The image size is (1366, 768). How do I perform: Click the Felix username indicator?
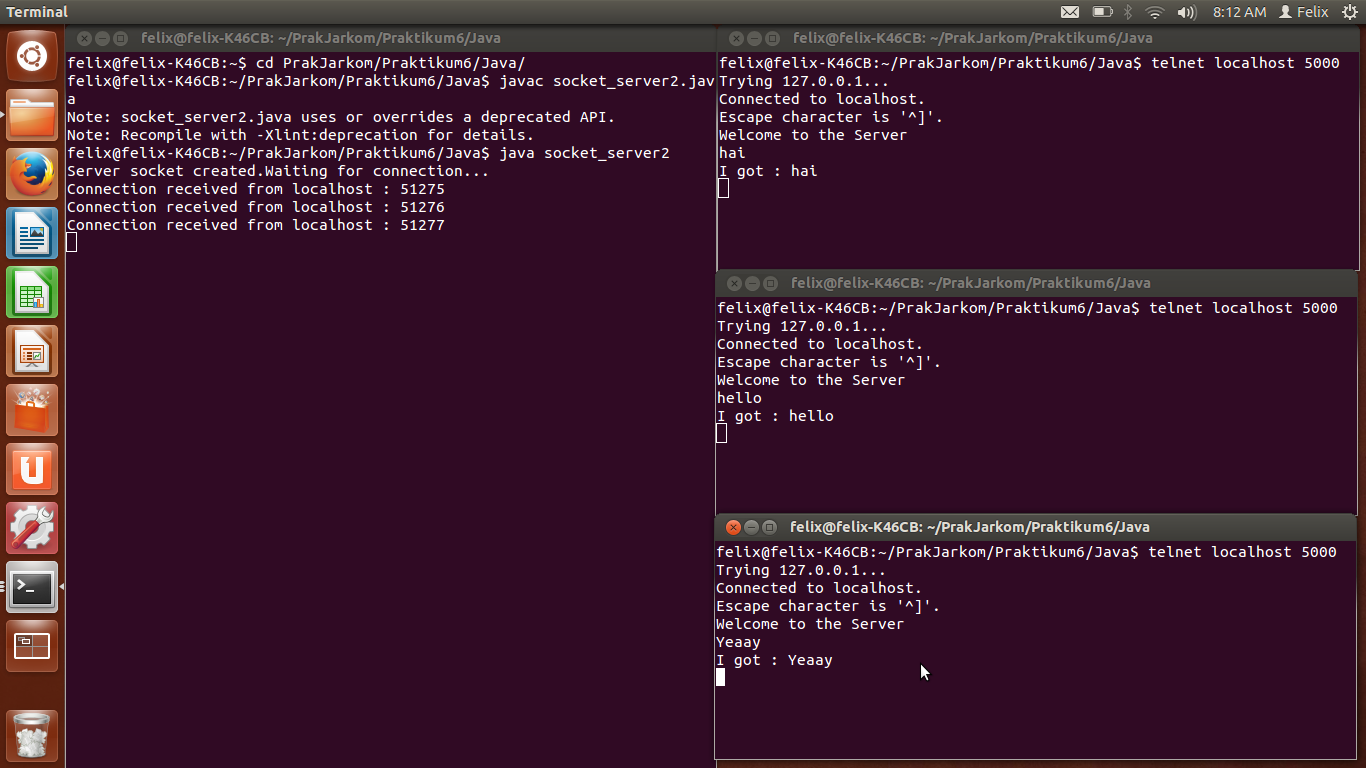[x=1305, y=12]
